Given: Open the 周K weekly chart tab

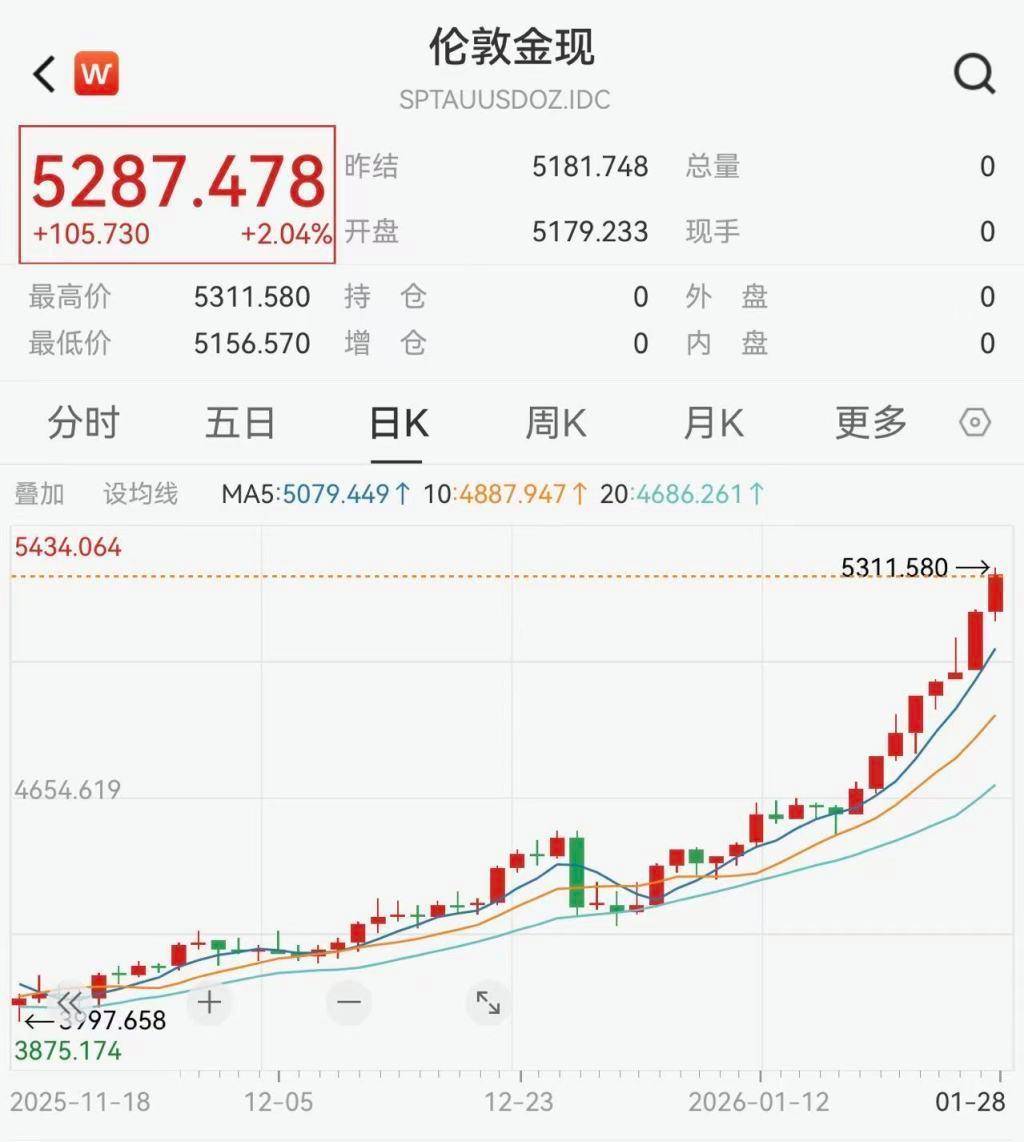Looking at the screenshot, I should pos(556,423).
